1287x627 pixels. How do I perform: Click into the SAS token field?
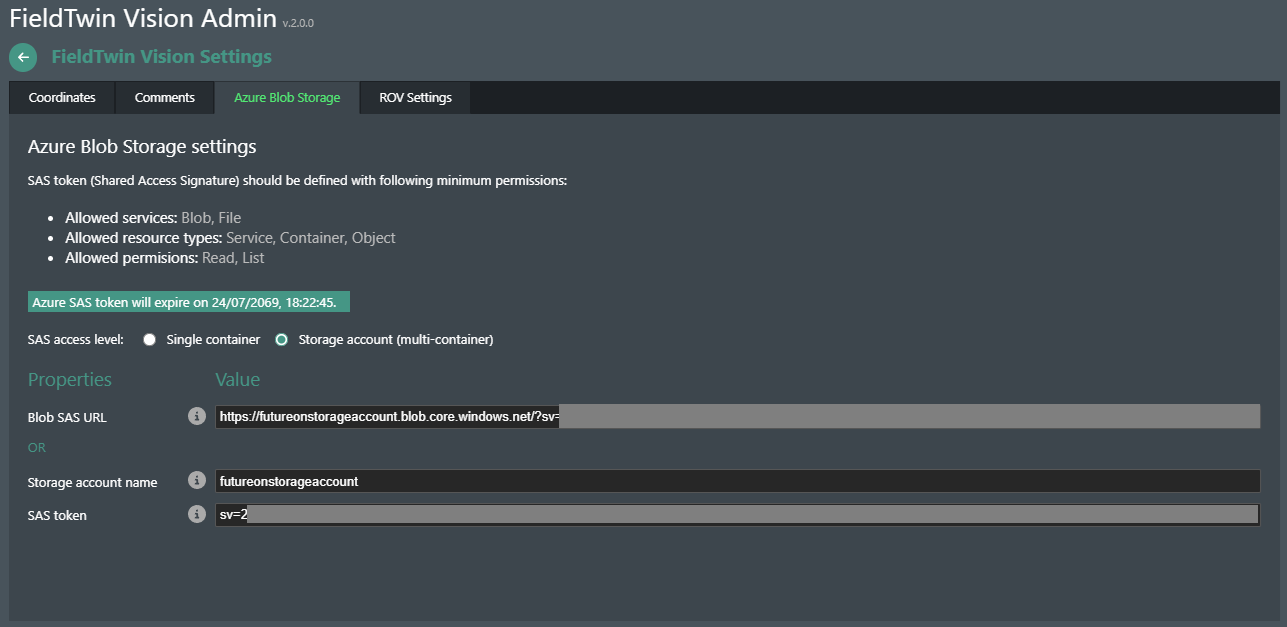coord(738,514)
